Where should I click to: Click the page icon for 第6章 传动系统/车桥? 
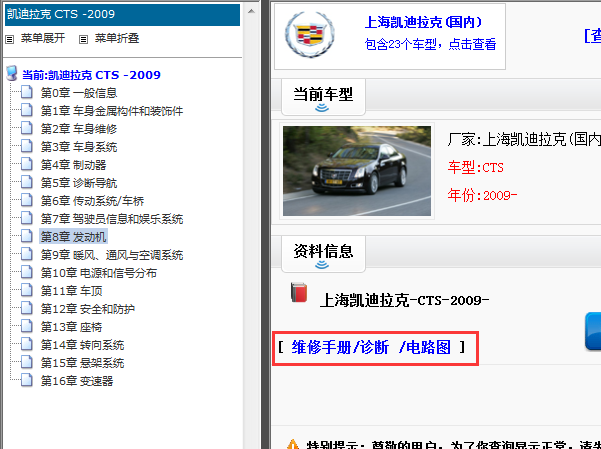[x=27, y=201]
